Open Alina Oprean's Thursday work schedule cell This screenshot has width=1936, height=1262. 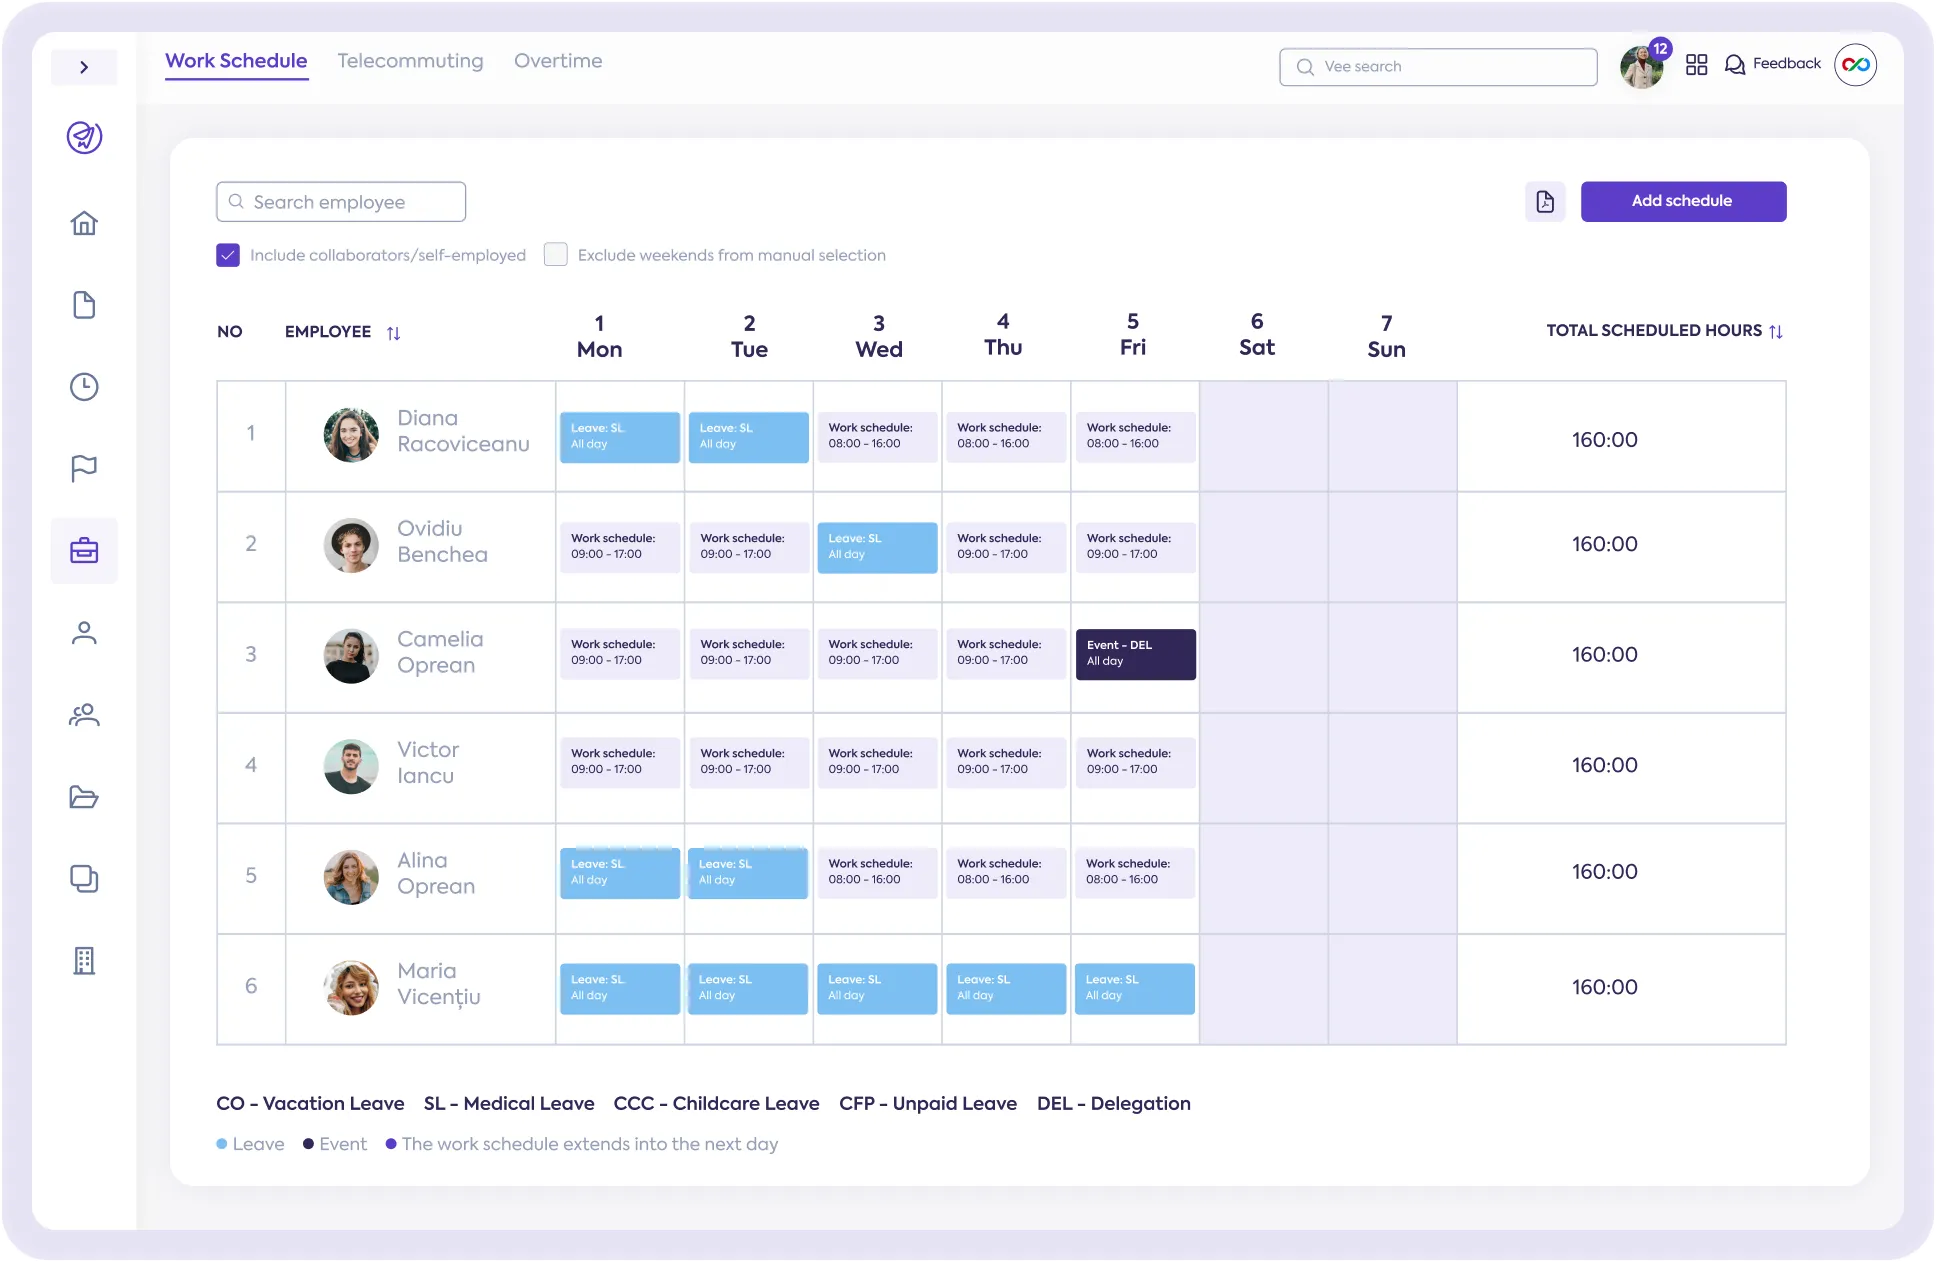click(1006, 872)
